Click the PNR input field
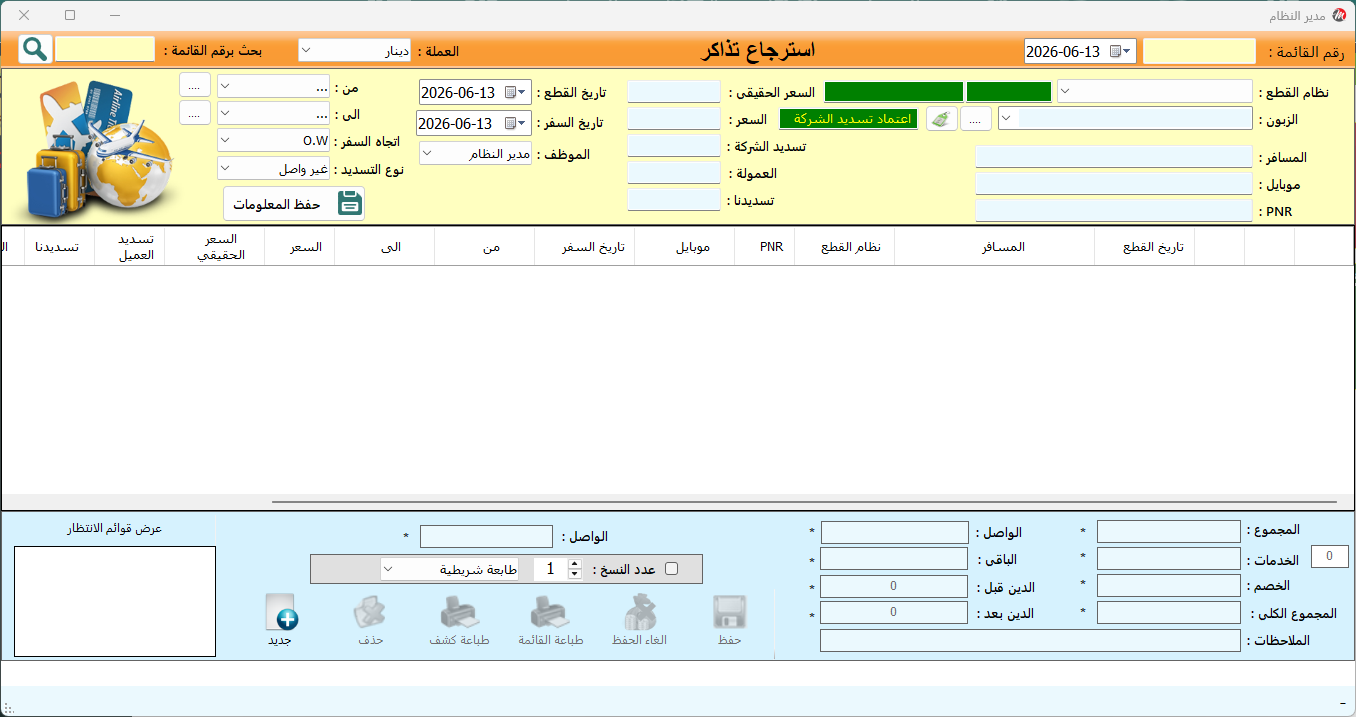 click(1113, 211)
